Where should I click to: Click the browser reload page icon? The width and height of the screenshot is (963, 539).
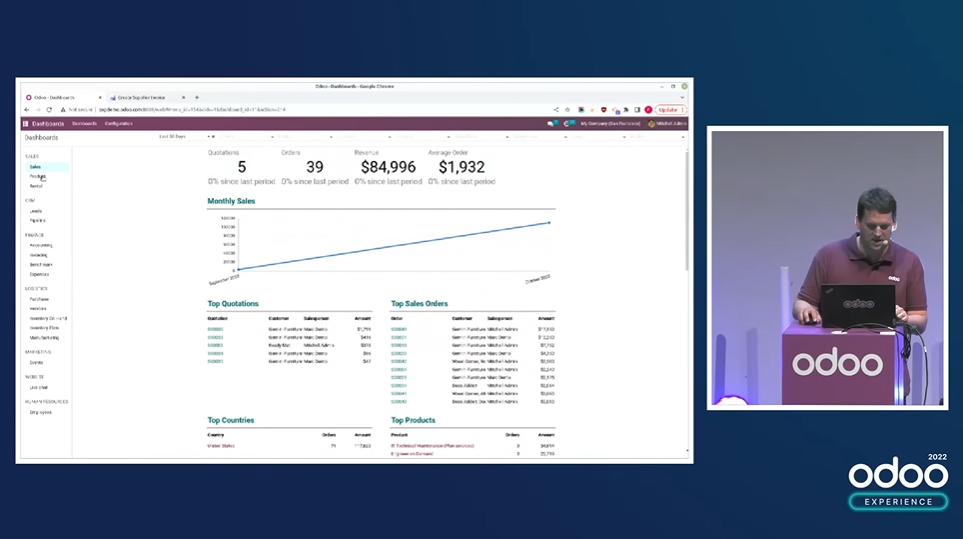(49, 109)
